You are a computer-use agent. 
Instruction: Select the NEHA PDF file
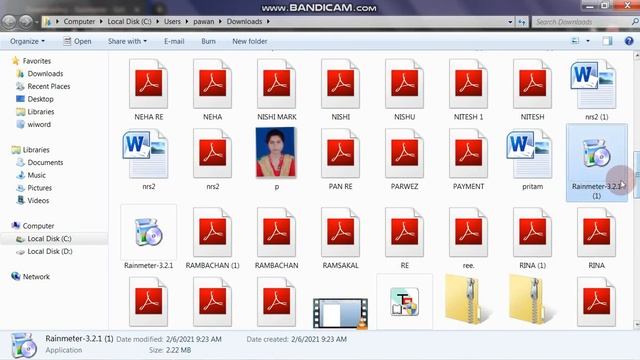(x=213, y=90)
